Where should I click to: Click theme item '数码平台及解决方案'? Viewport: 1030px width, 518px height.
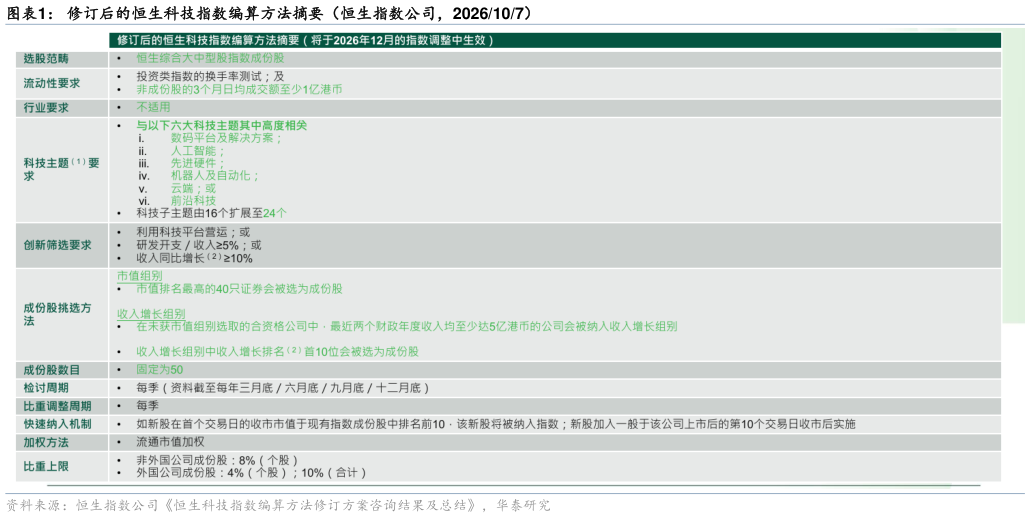click(x=227, y=138)
